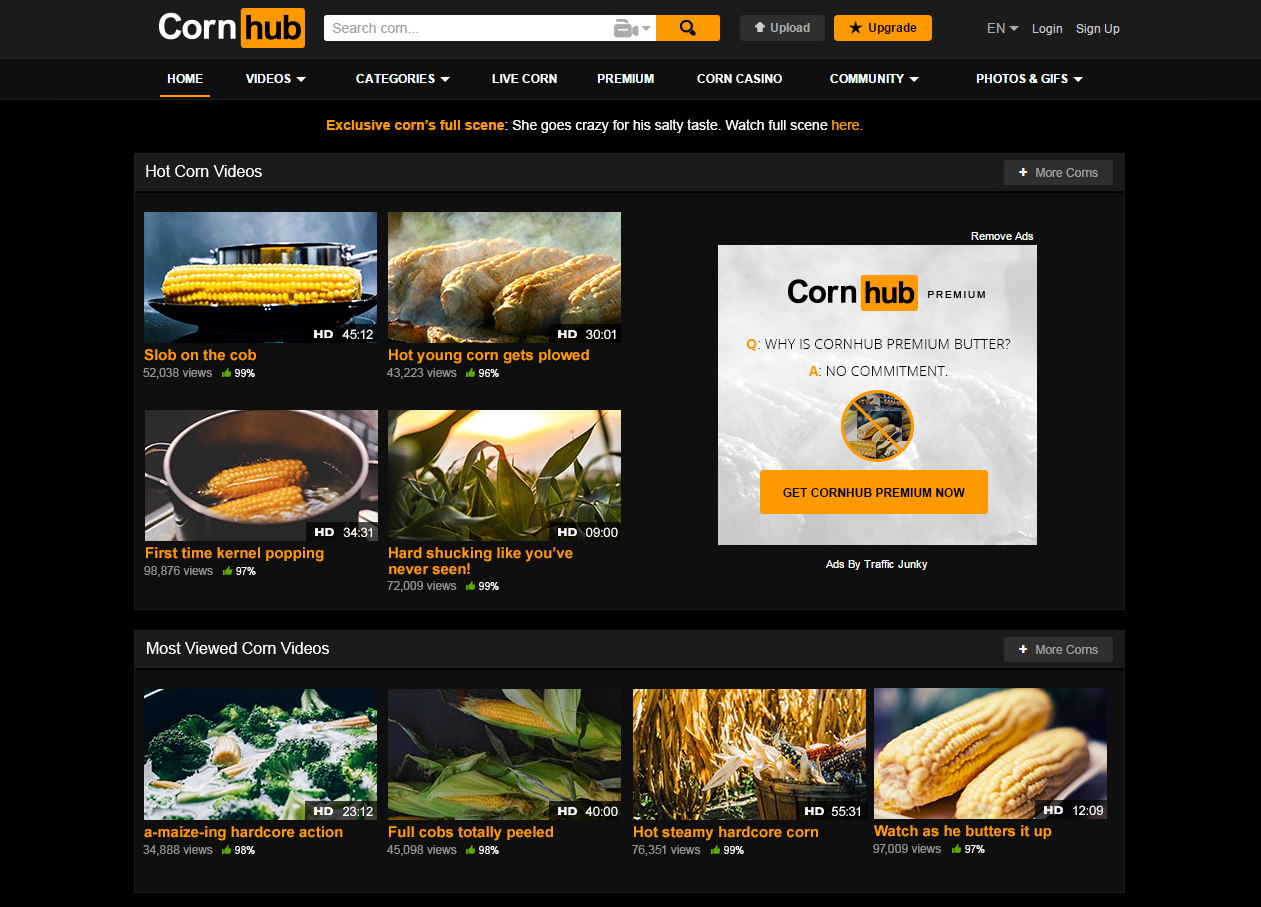Click More Corns in Hot Corn Videos
1261x907 pixels.
1058,173
